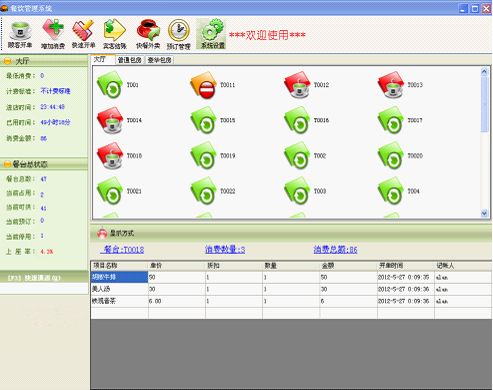Viewport: 493px width, 390px height.
Task: Click the 消费总额:86 link
Action: pos(335,249)
